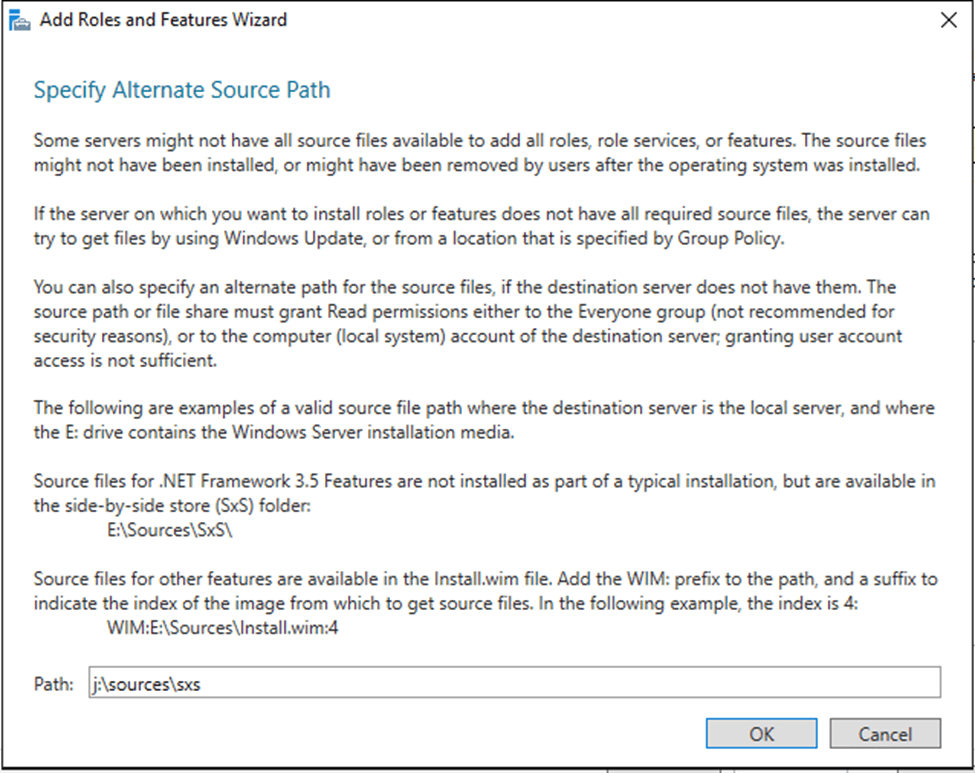Viewport: 975px width, 773px height.
Task: Click the "j:\sources\sxs" text in Path field
Action: point(146,685)
